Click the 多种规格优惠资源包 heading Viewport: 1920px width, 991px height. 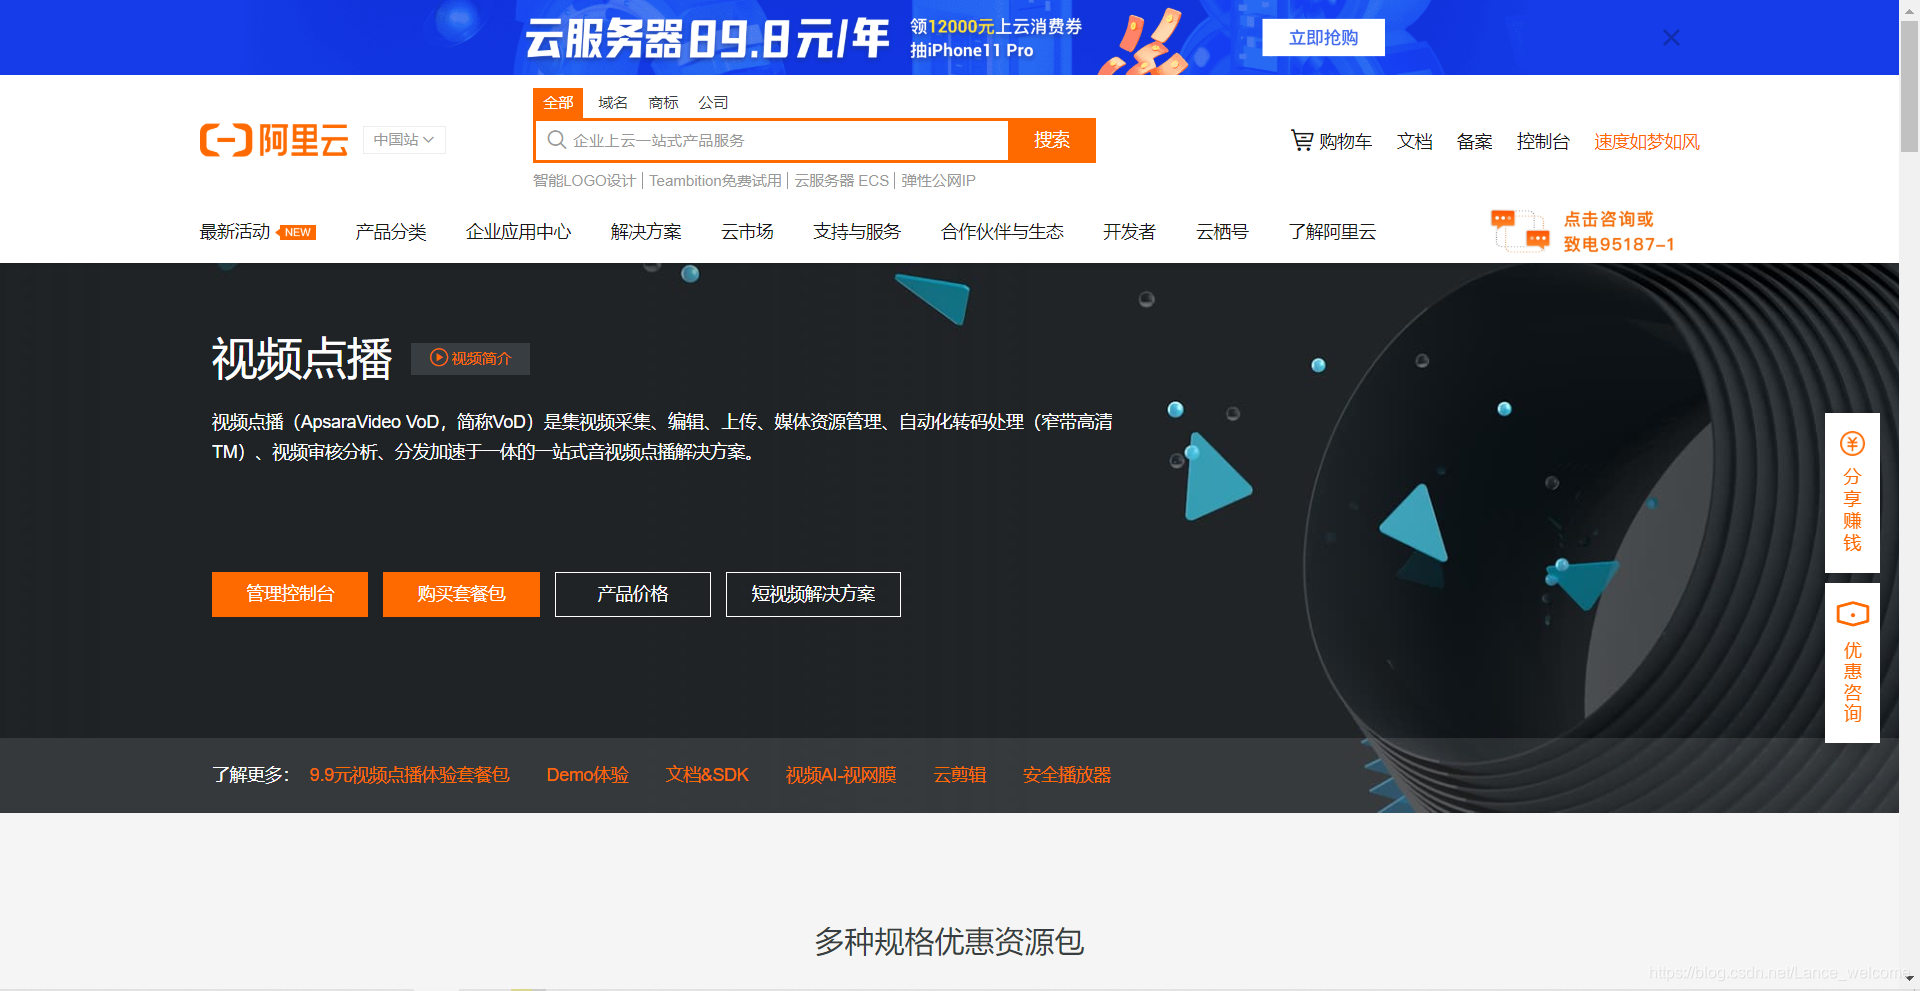pyautogui.click(x=949, y=941)
